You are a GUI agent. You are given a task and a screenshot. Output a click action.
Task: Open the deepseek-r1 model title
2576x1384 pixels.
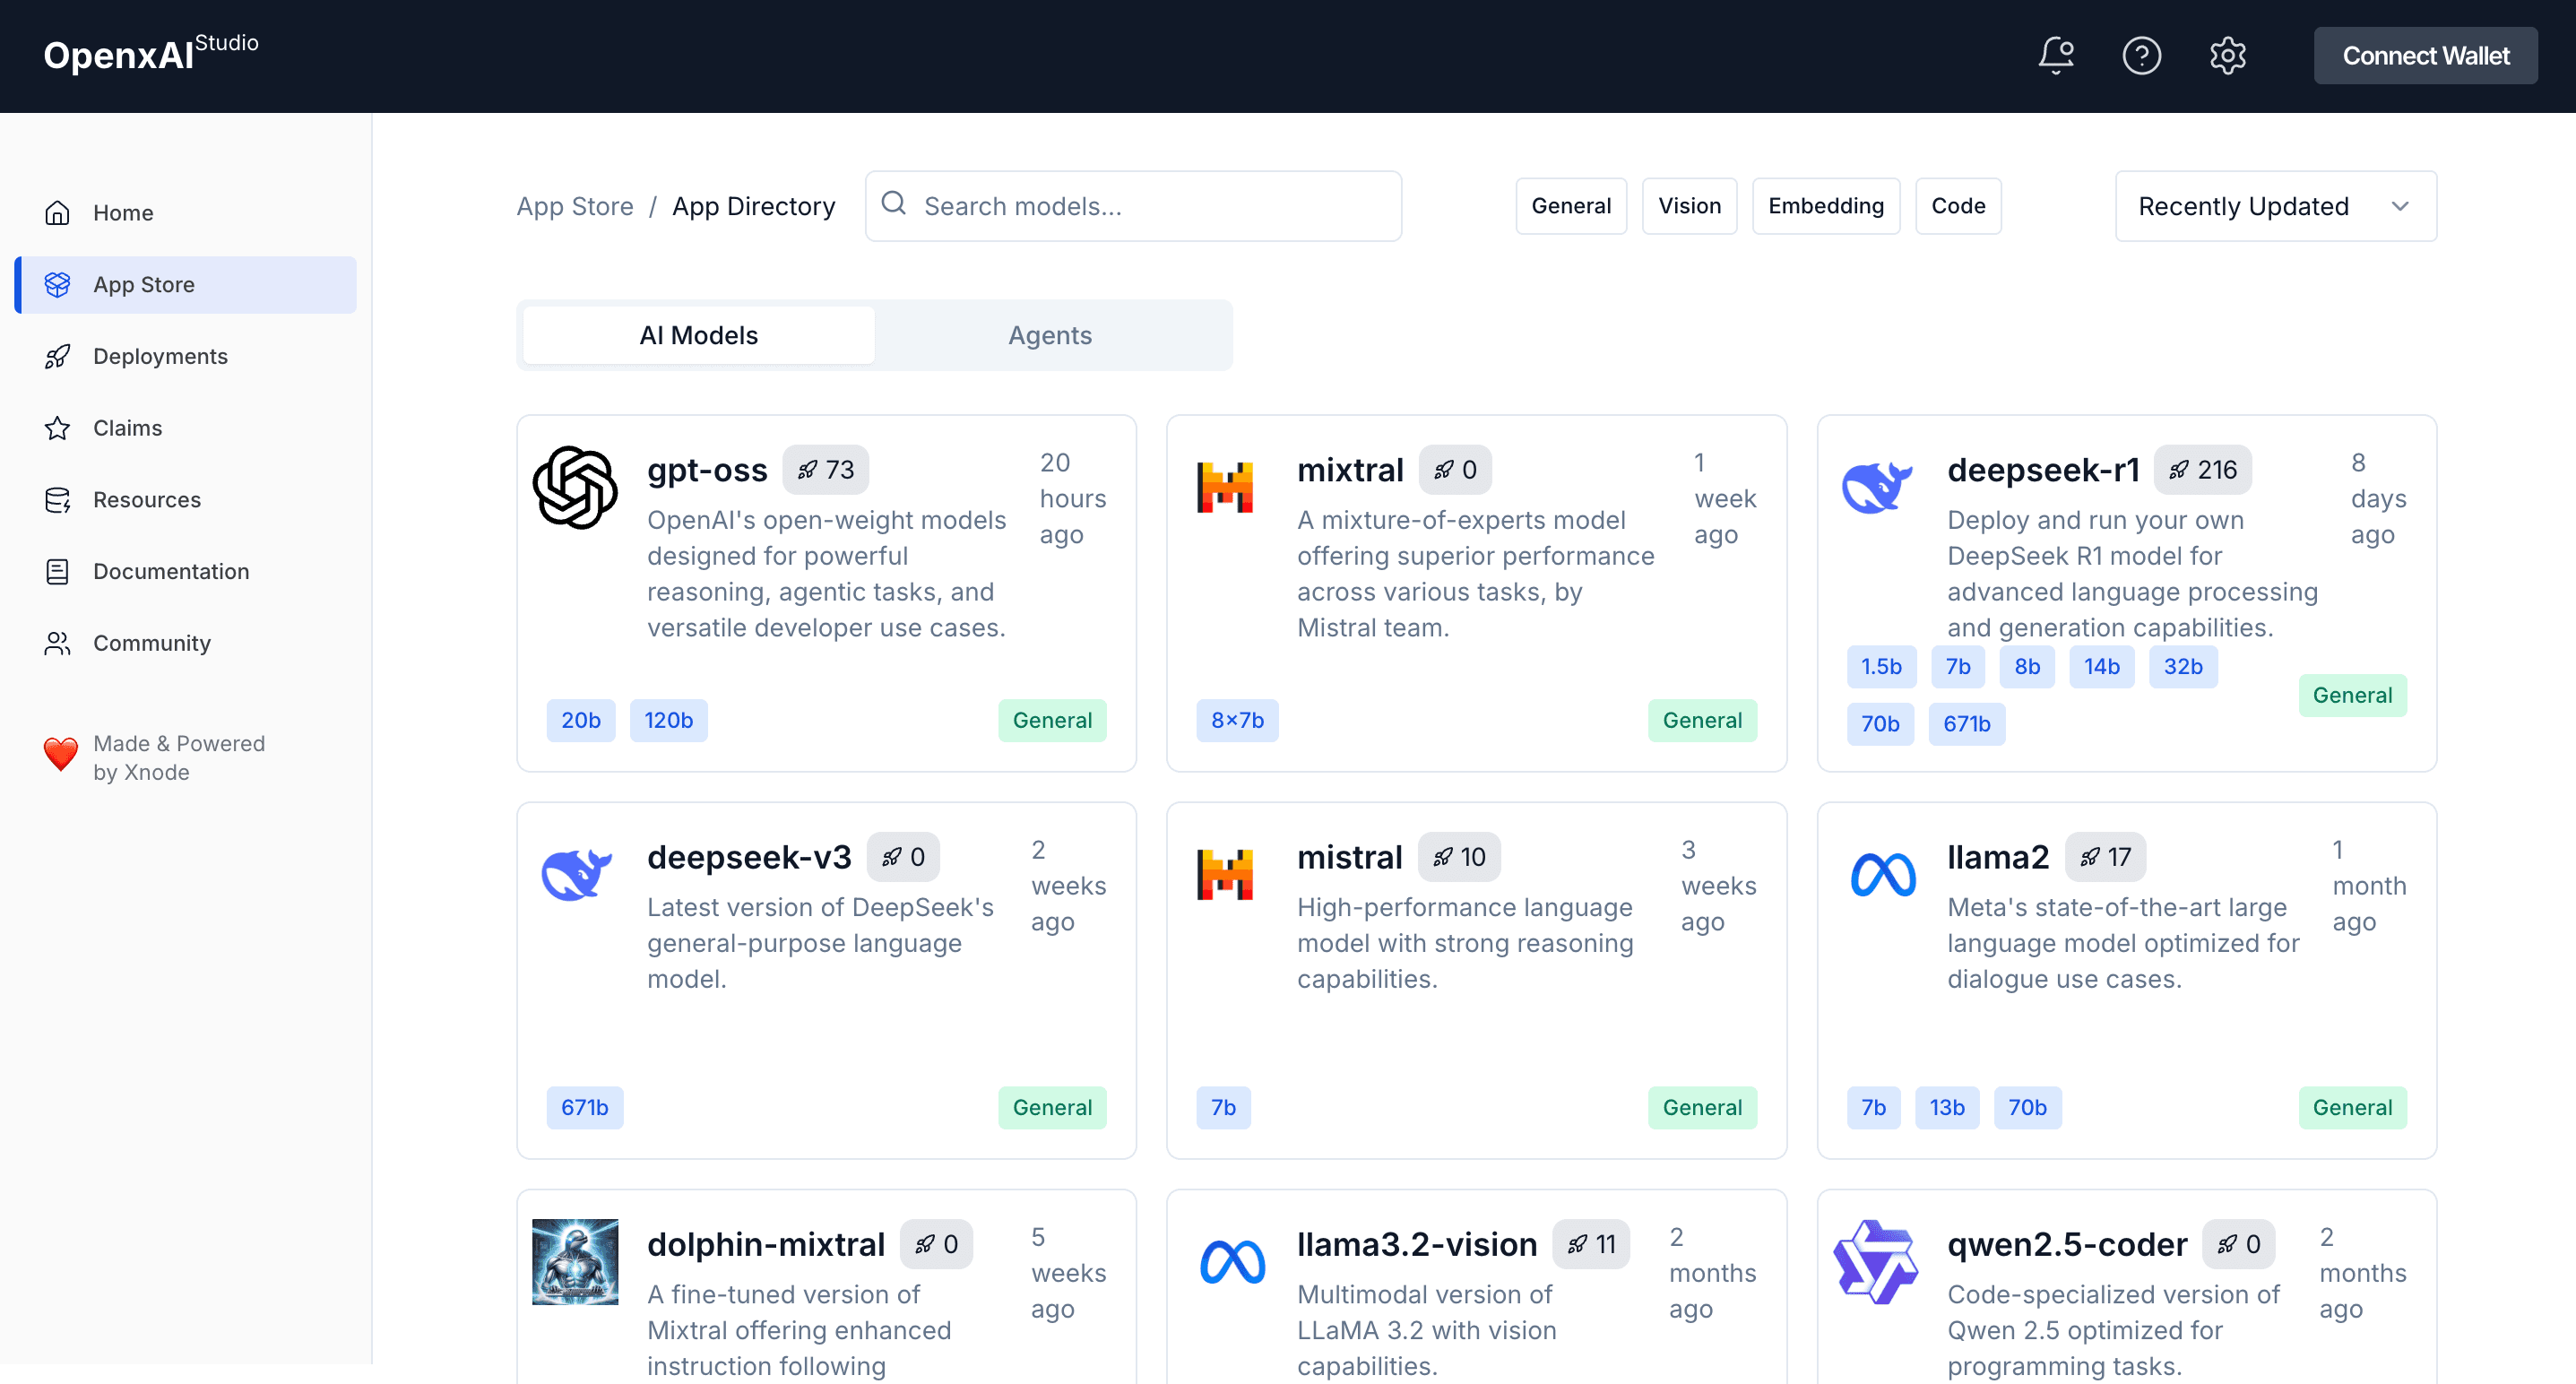2043,470
